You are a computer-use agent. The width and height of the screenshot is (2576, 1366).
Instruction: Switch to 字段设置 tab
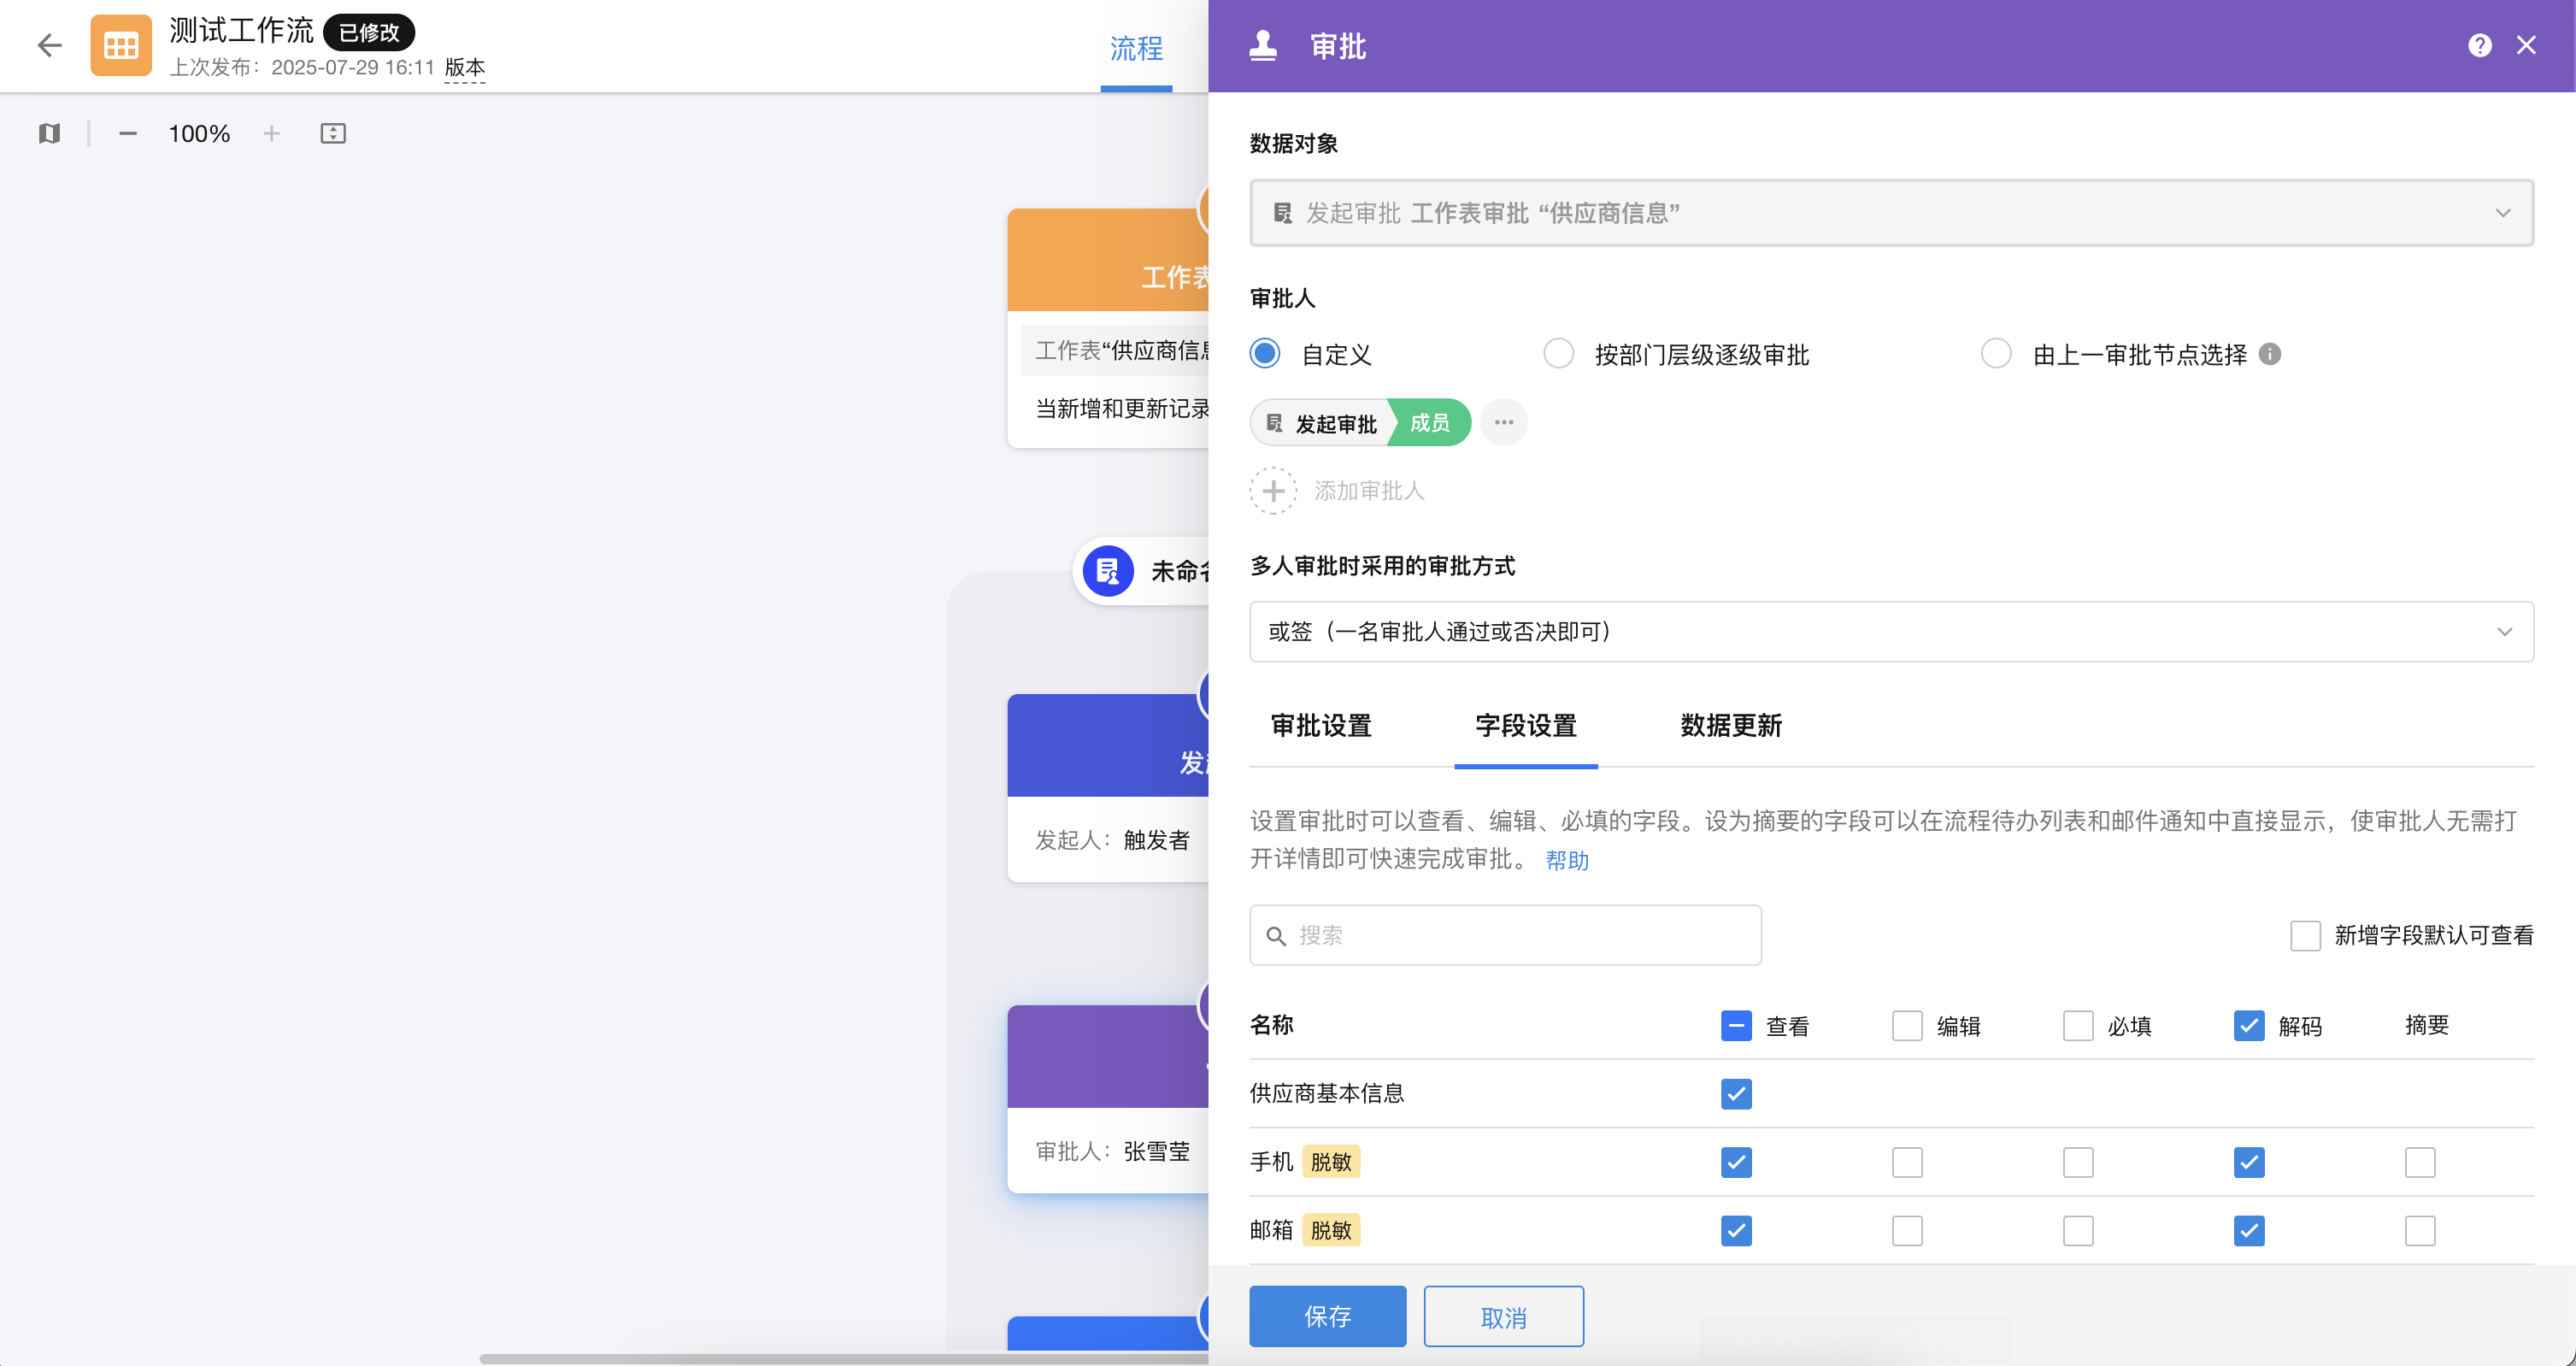(x=1526, y=726)
